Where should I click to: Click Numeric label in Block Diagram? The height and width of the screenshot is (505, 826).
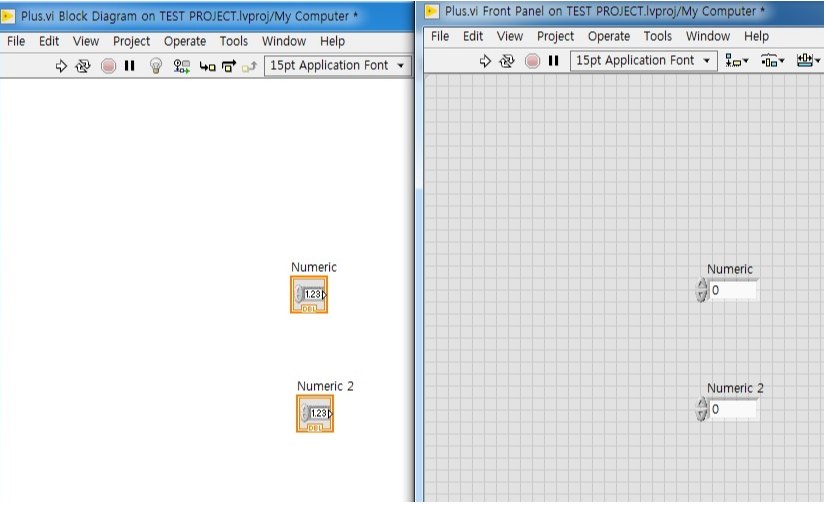coord(314,267)
